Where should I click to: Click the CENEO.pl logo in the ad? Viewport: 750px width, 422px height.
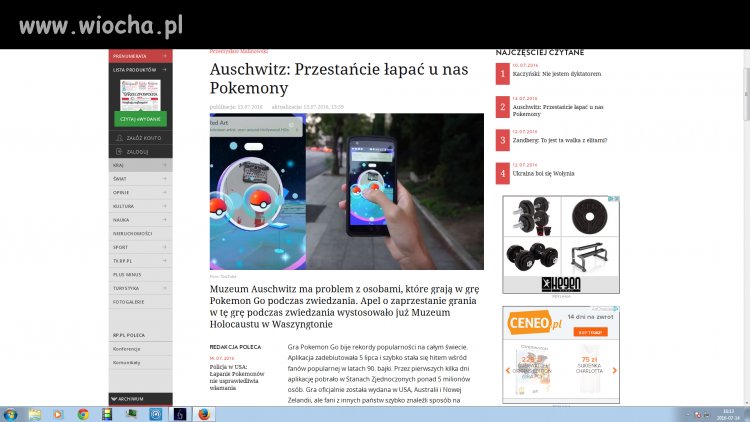[535, 323]
